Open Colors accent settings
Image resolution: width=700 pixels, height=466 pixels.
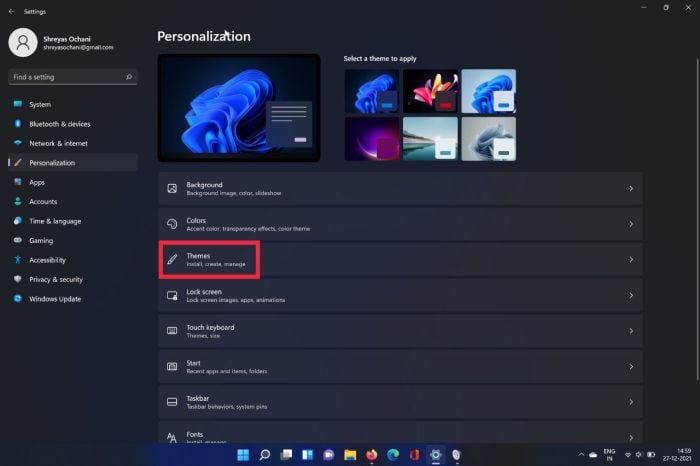pos(400,224)
